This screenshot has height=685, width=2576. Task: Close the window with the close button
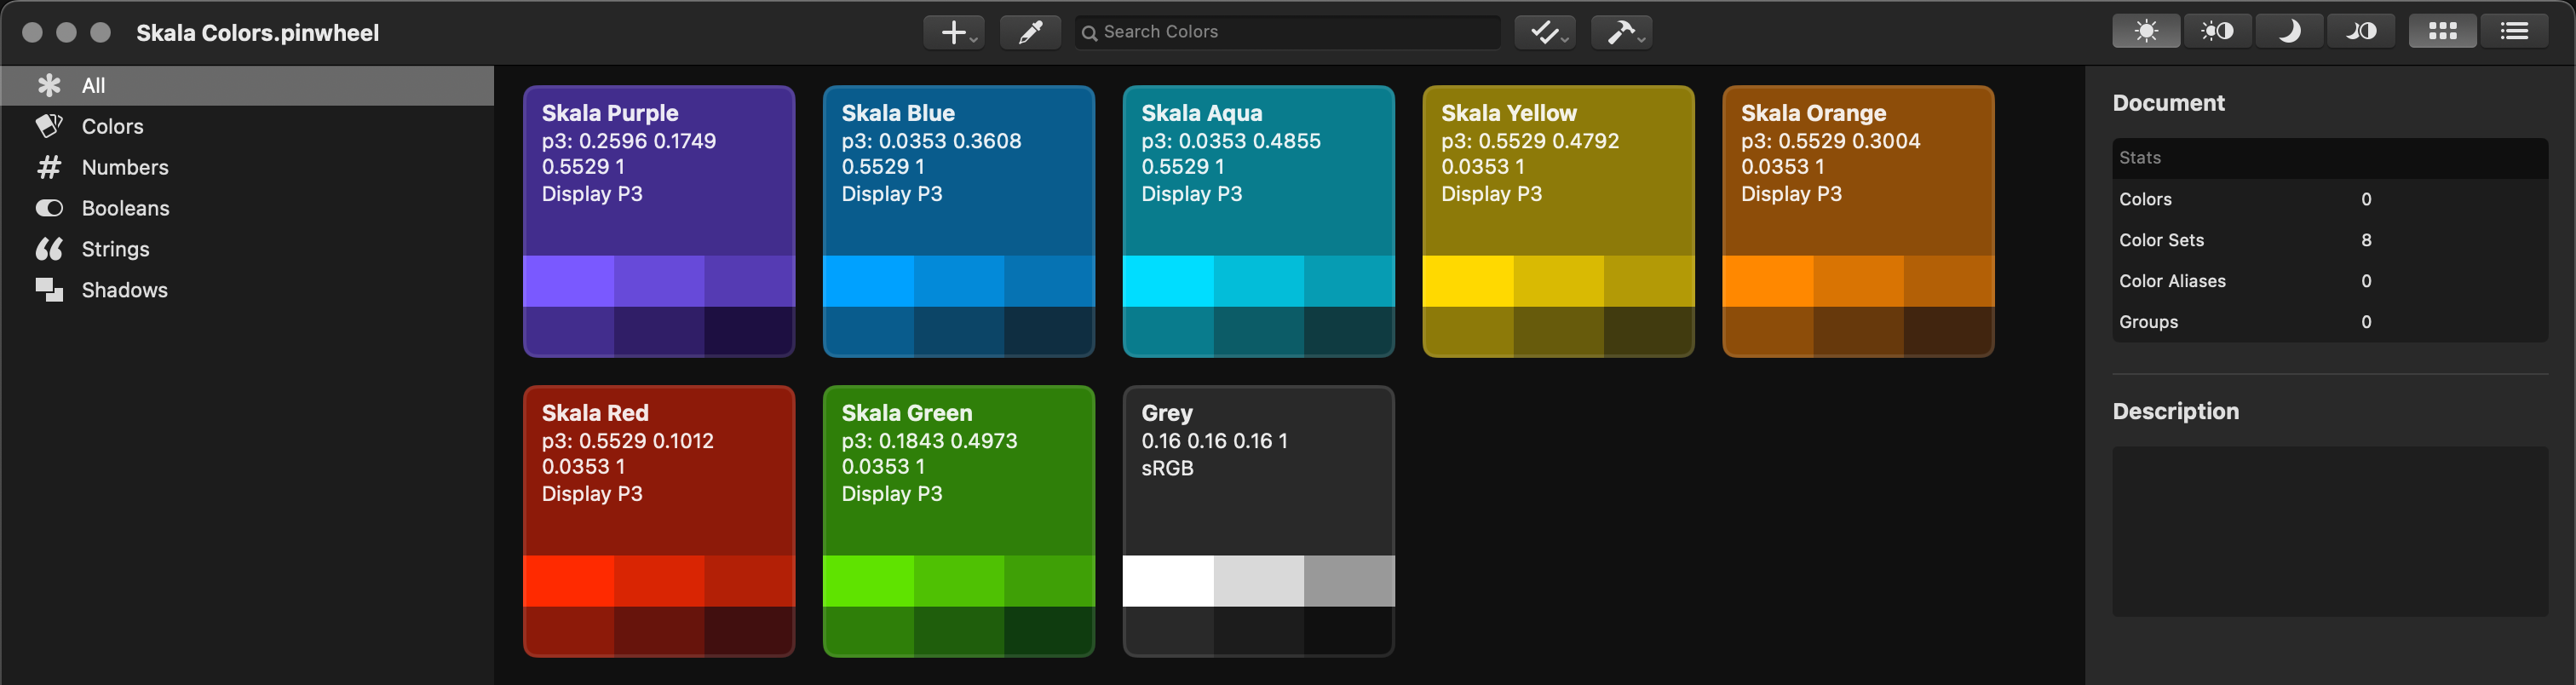[x=32, y=32]
